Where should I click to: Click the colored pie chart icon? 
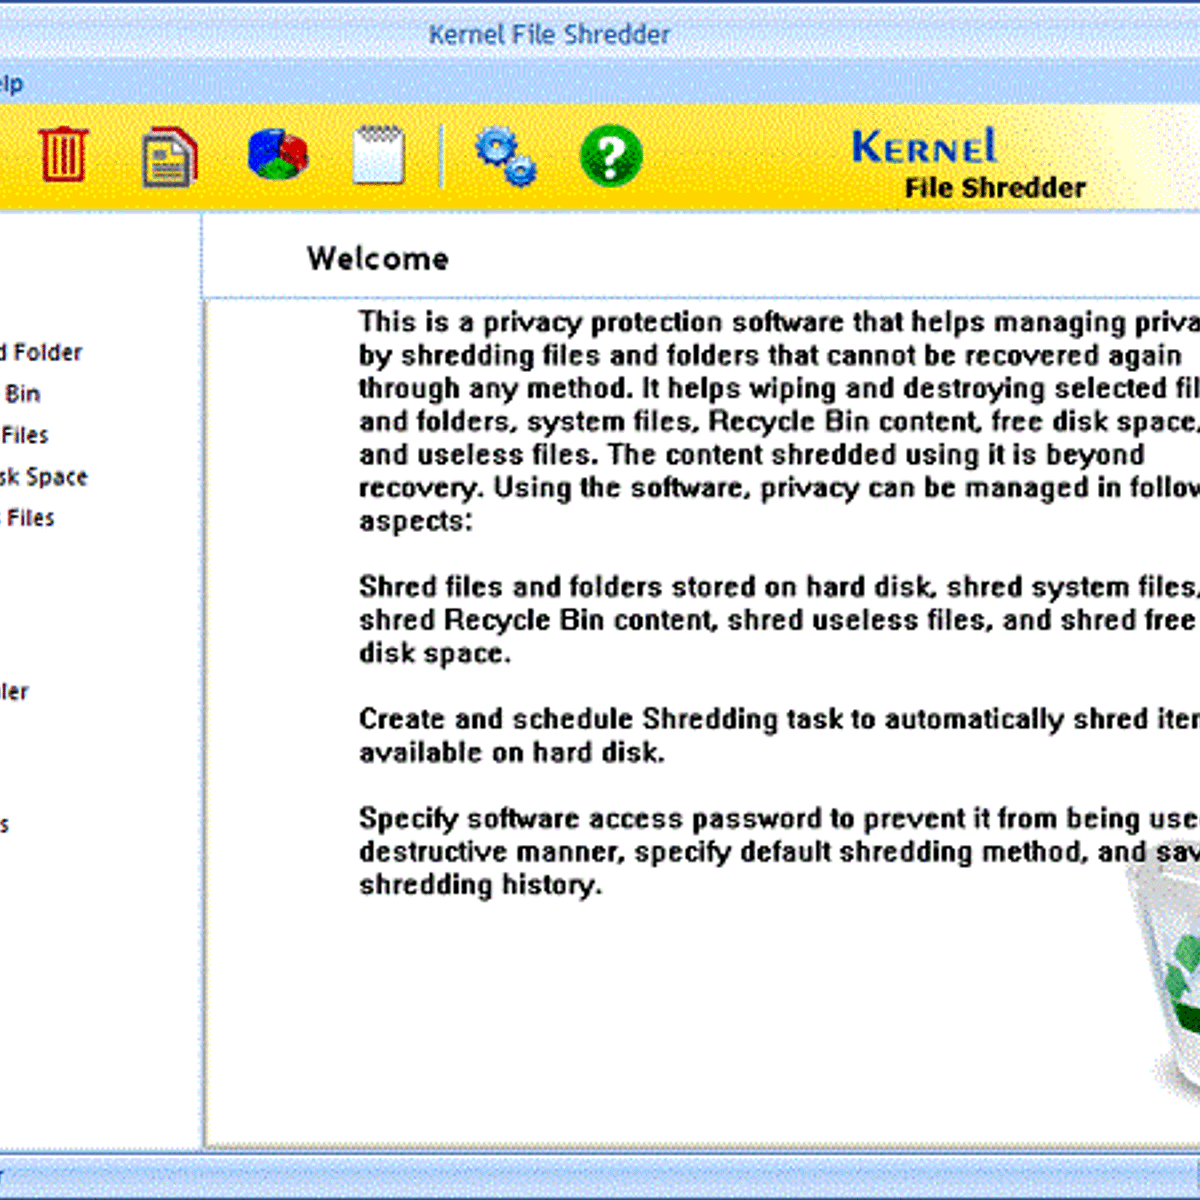[278, 156]
